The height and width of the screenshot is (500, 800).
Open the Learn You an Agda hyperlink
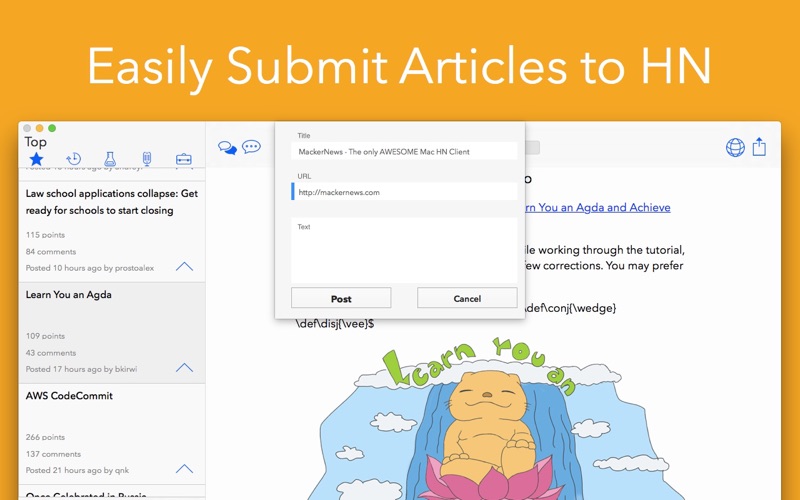(598, 208)
